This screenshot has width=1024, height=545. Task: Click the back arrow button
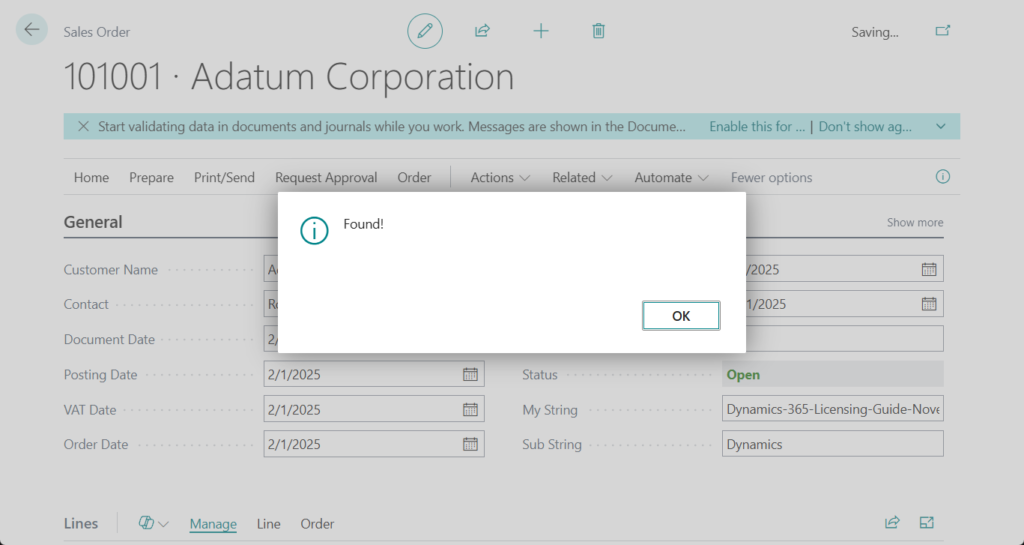tap(32, 30)
